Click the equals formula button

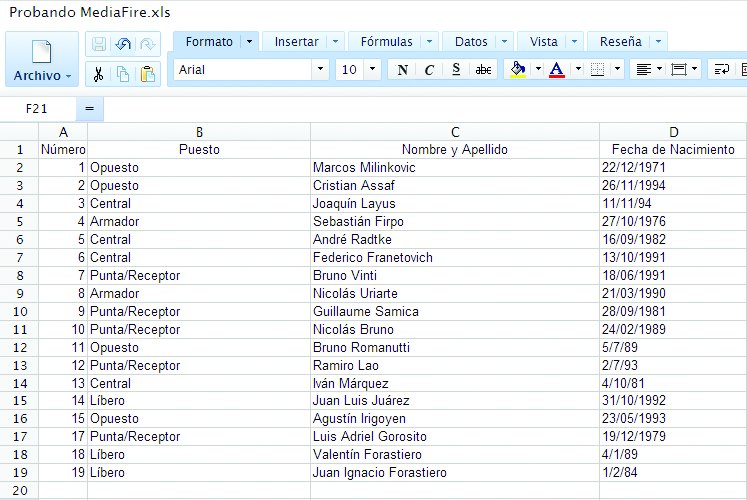(x=89, y=109)
